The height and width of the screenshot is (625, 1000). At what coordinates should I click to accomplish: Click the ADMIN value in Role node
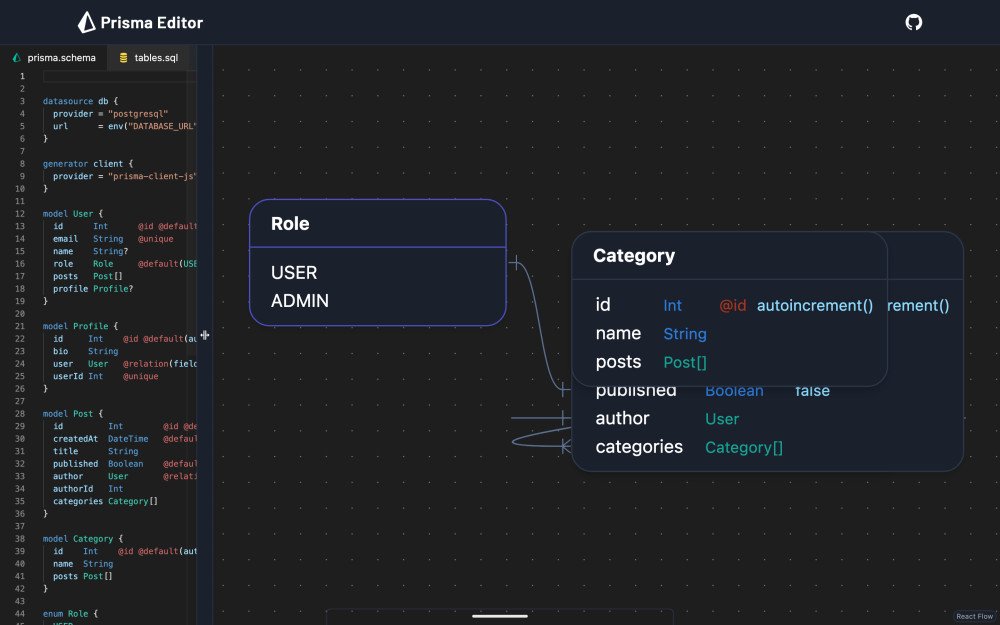pyautogui.click(x=300, y=300)
